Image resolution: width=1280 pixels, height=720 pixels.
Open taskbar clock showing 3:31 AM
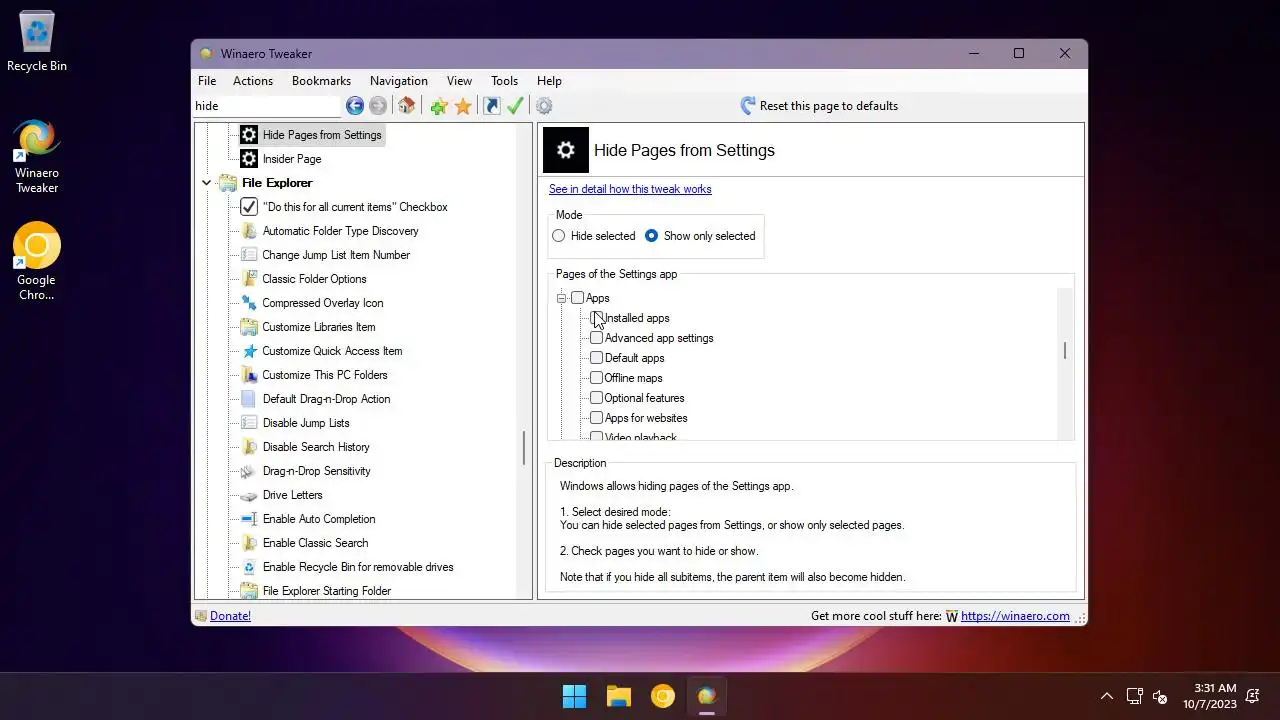[1210, 696]
